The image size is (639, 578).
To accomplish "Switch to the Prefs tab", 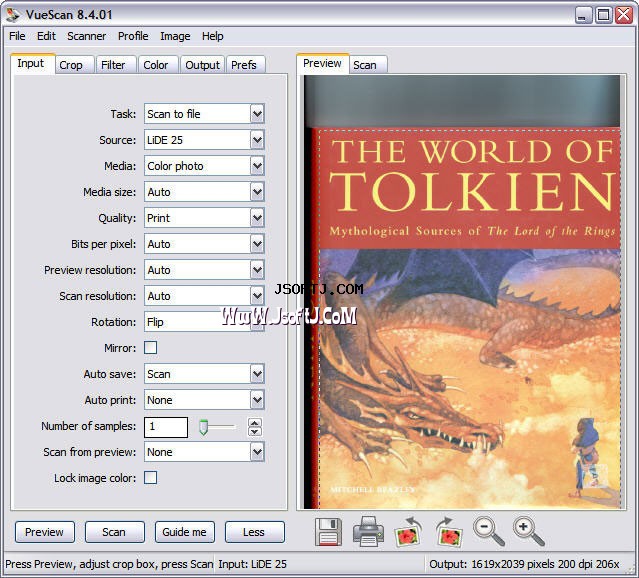I will click(245, 65).
